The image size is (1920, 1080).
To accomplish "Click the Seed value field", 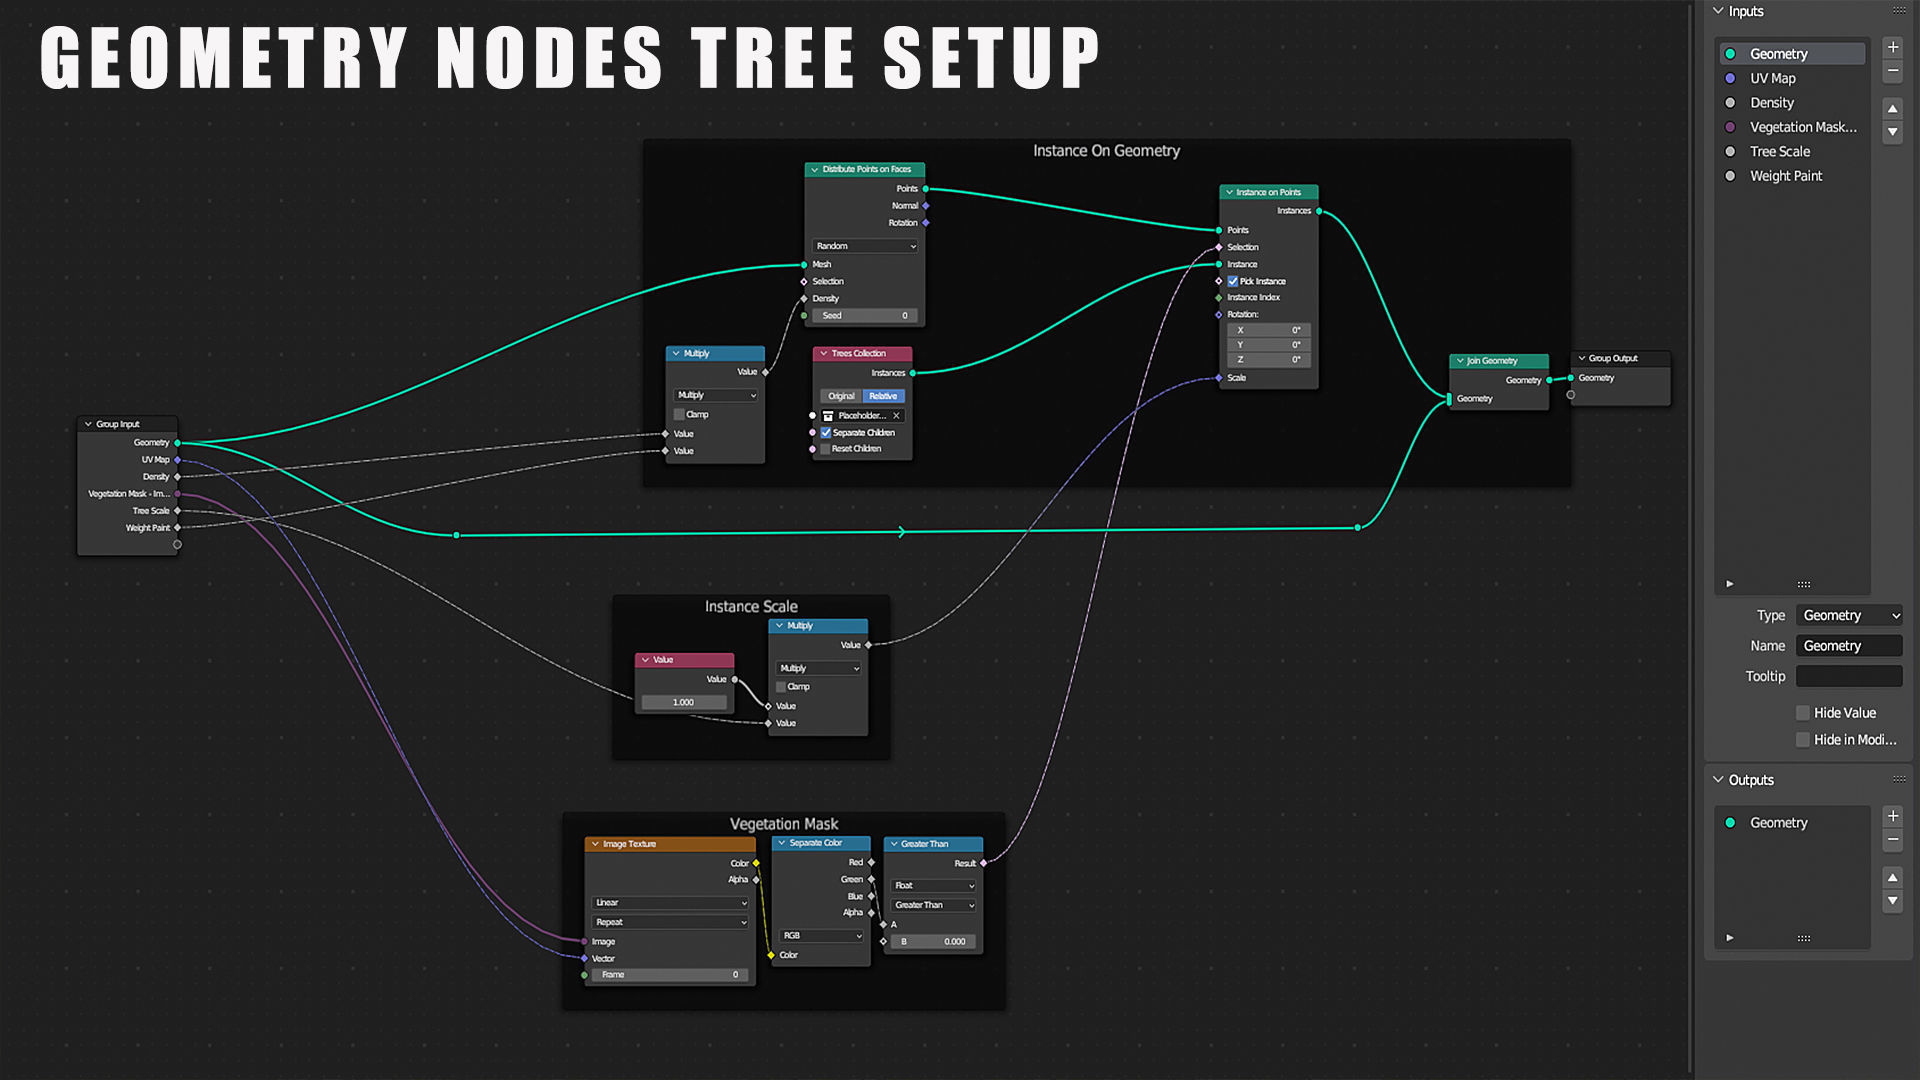I will 865,316.
